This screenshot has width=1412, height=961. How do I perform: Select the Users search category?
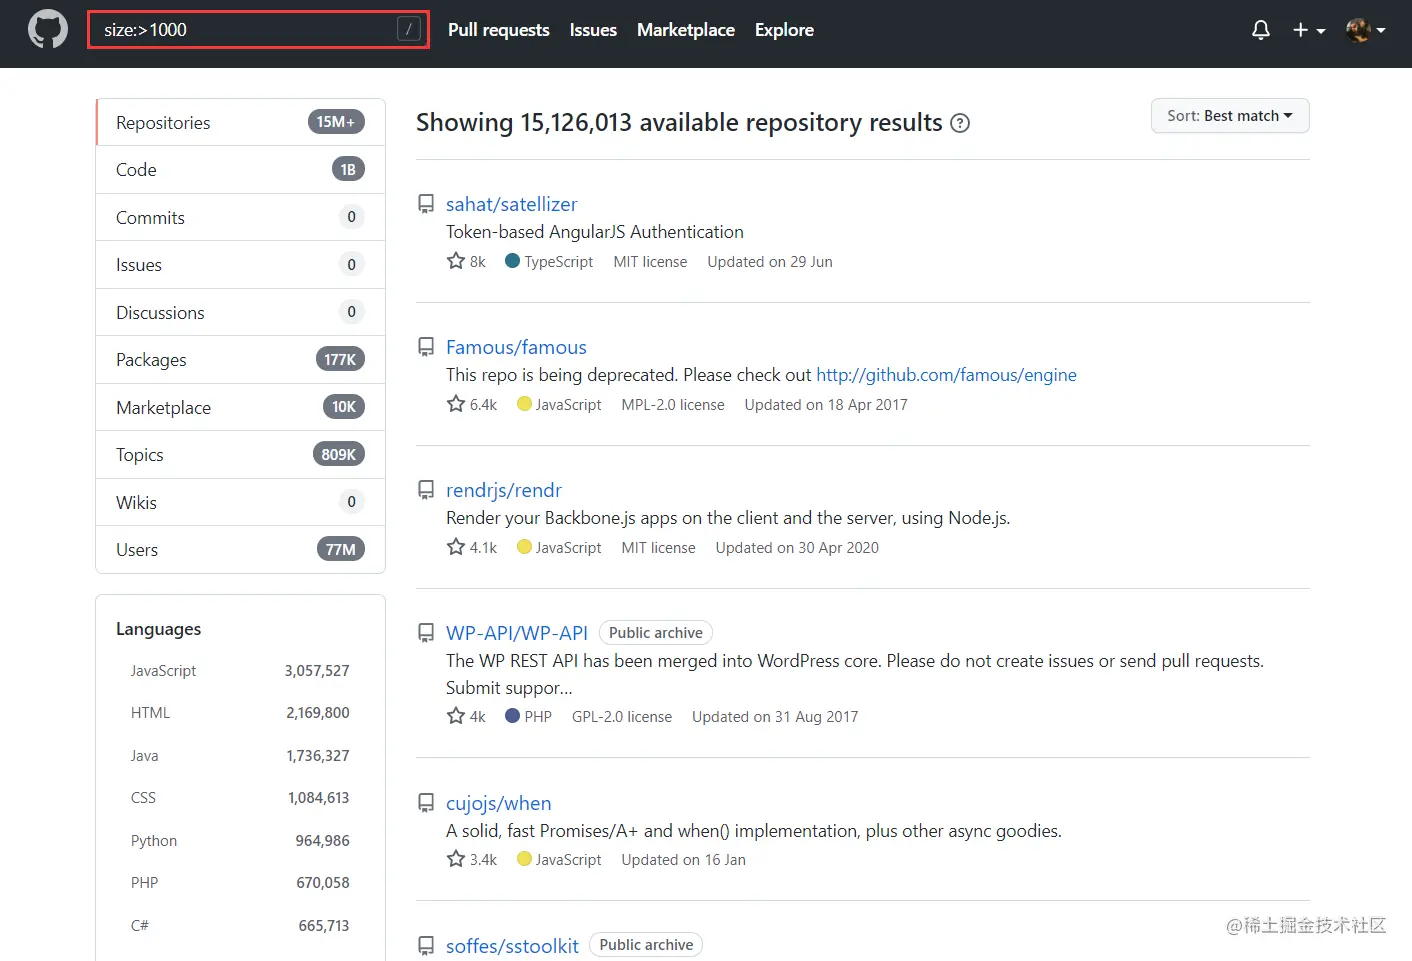[240, 550]
